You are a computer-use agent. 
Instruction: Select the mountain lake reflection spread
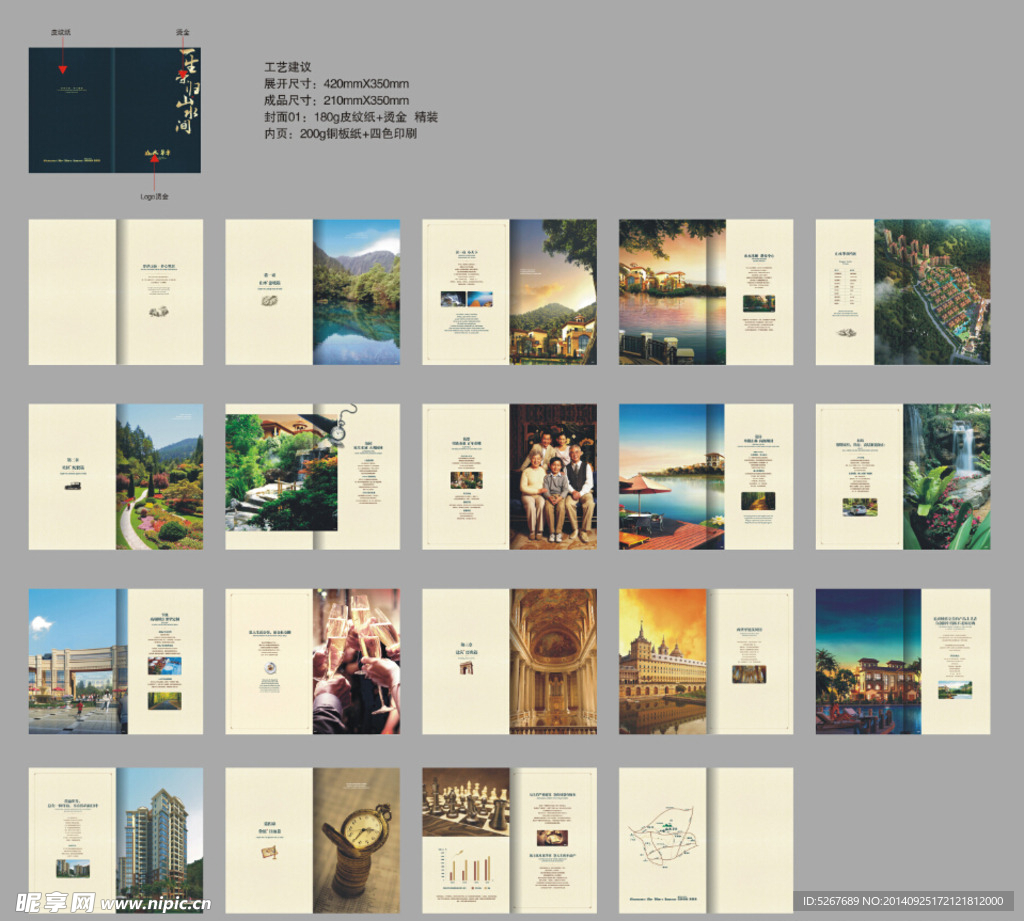click(x=356, y=292)
